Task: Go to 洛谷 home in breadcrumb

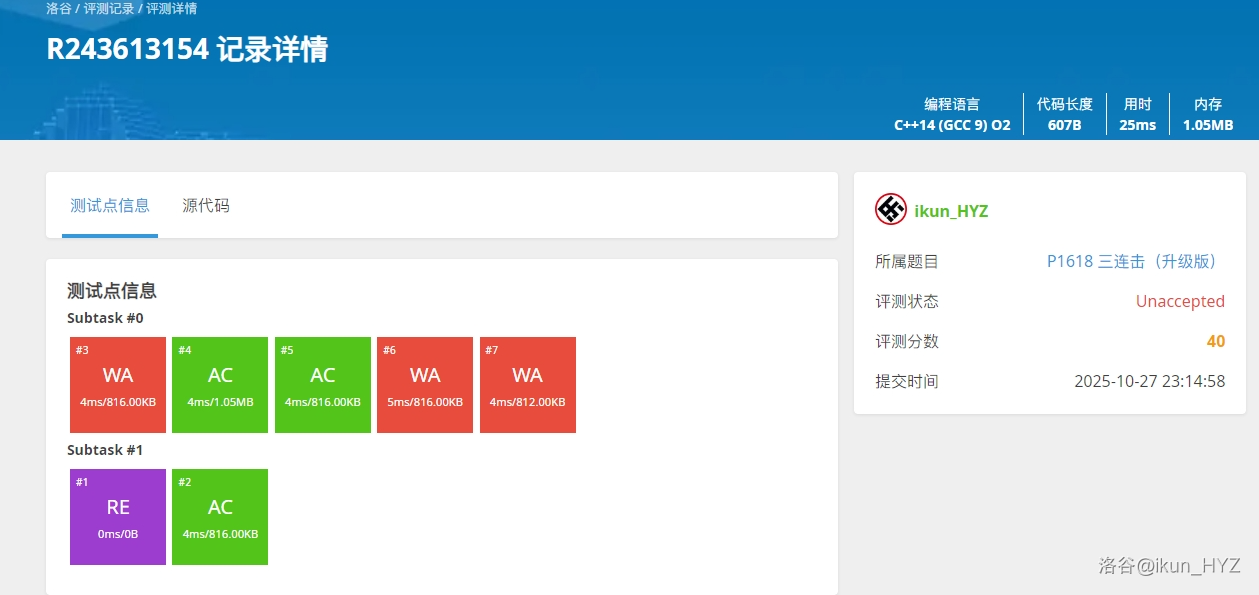Action: (x=58, y=9)
